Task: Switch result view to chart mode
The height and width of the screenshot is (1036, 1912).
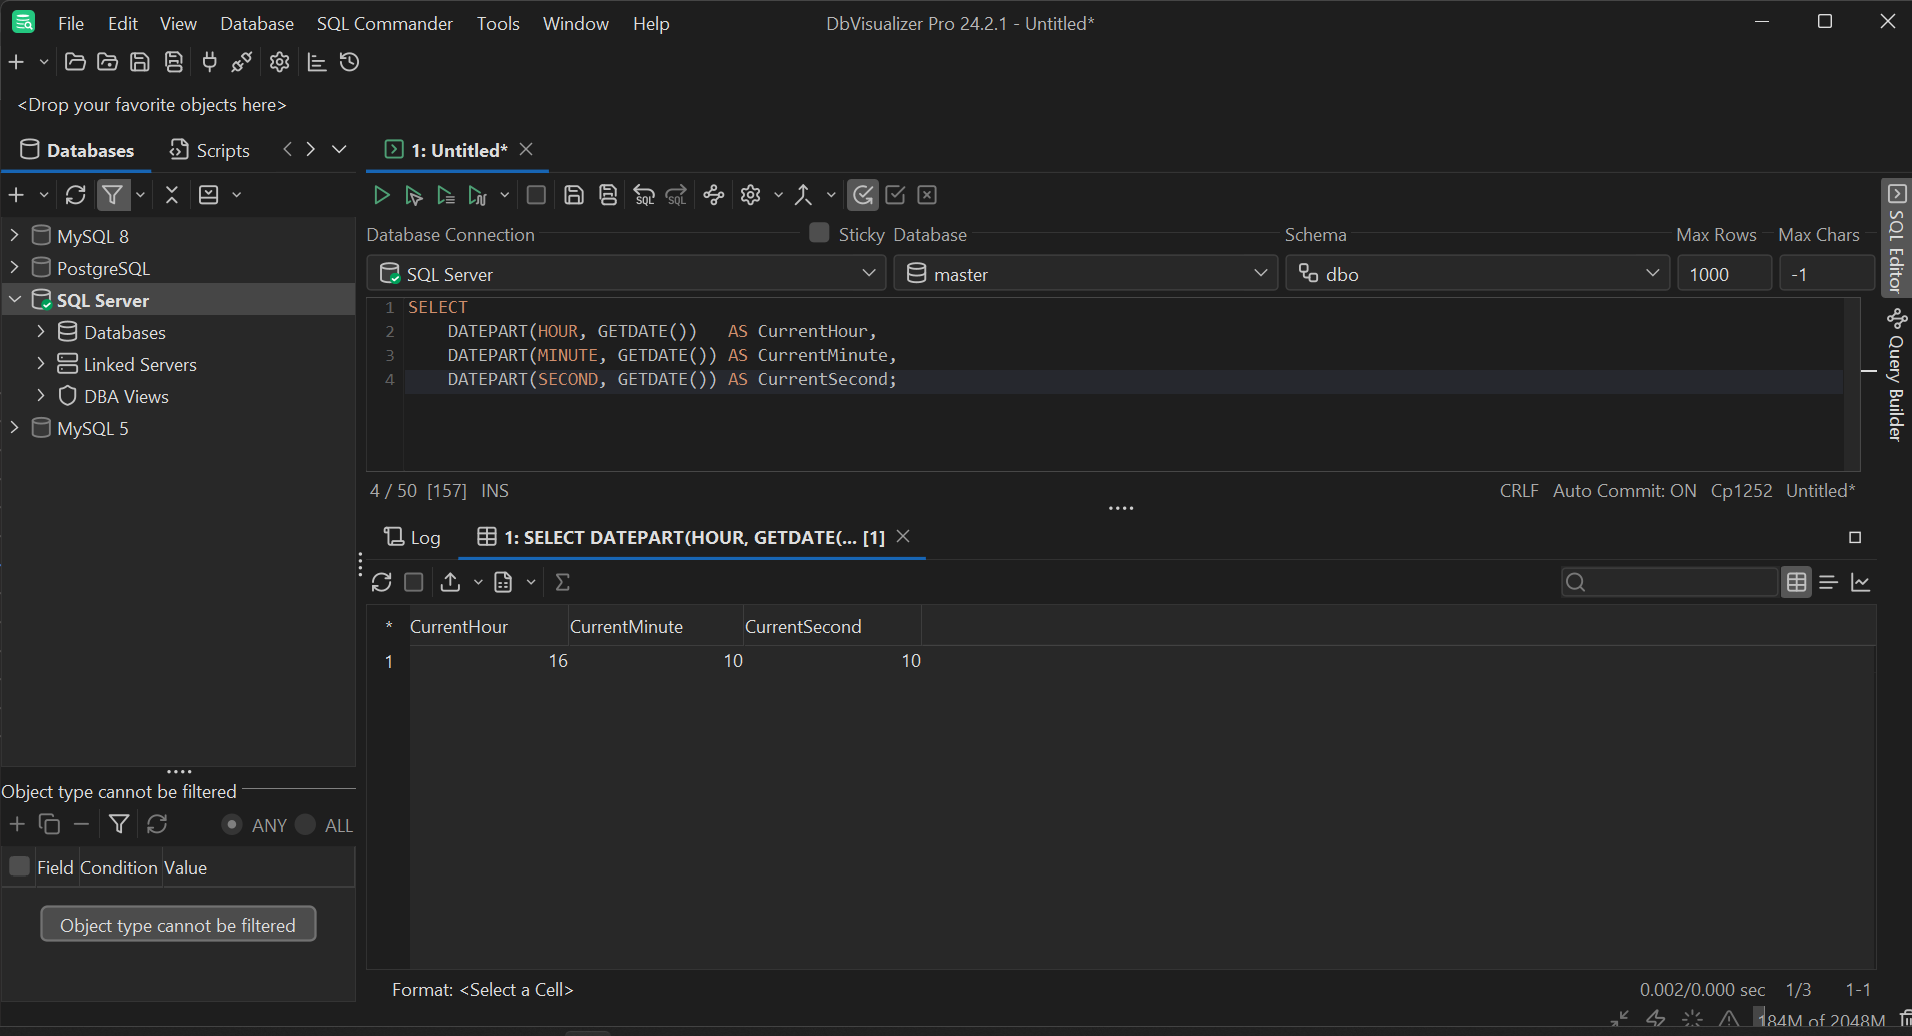Action: point(1861,581)
